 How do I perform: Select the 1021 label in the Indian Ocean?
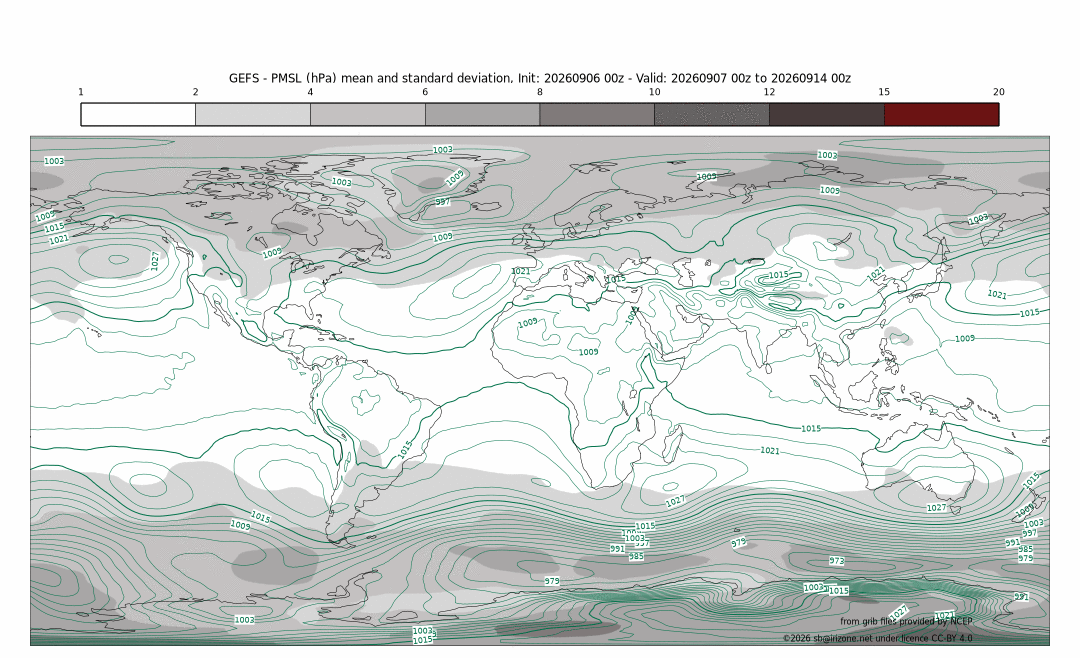click(x=770, y=451)
